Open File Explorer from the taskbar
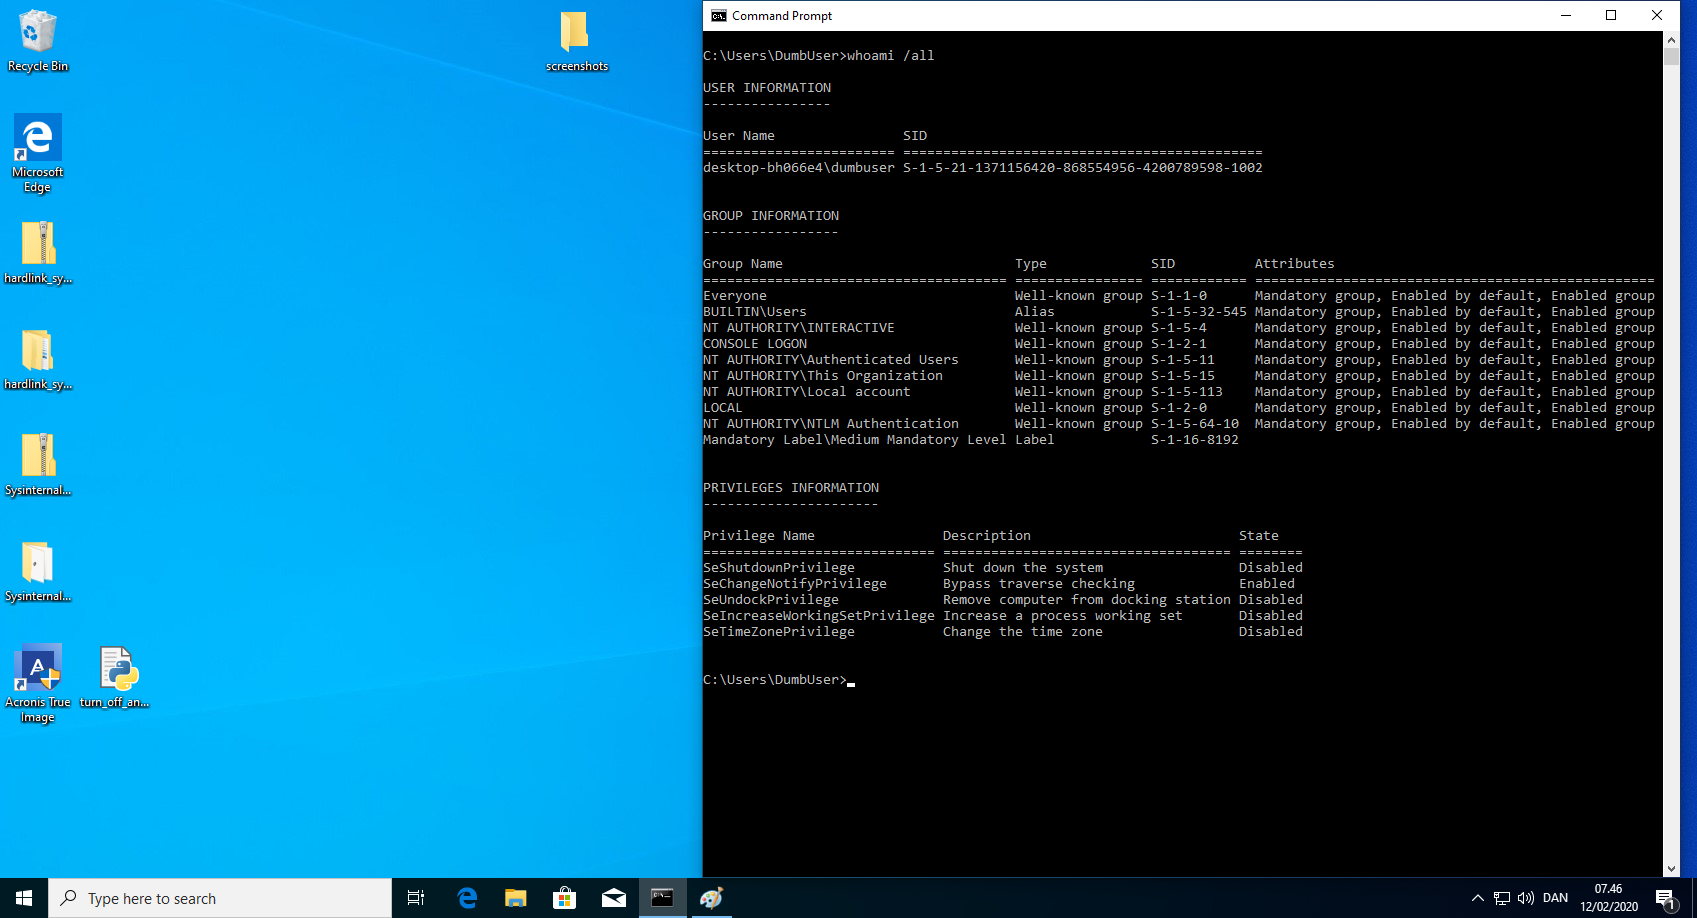 pyautogui.click(x=515, y=898)
